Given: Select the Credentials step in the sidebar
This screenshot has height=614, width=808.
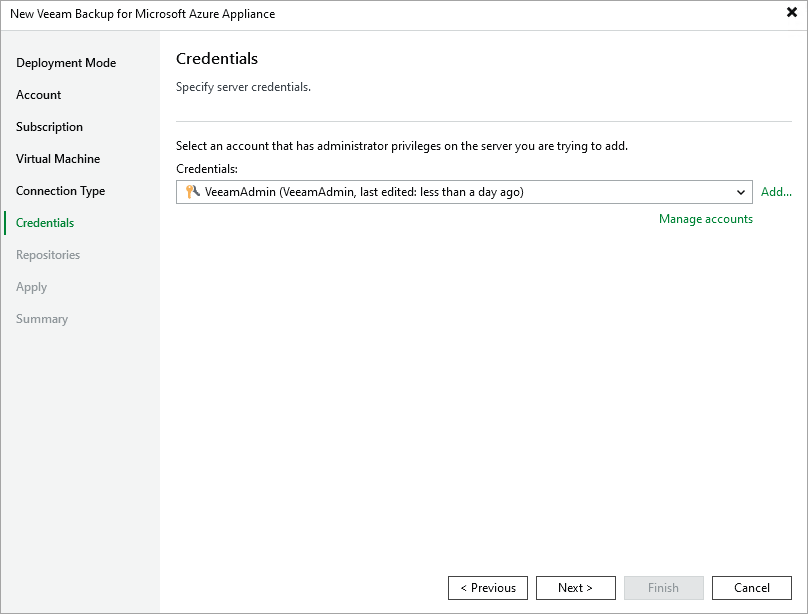Looking at the screenshot, I should coord(45,223).
